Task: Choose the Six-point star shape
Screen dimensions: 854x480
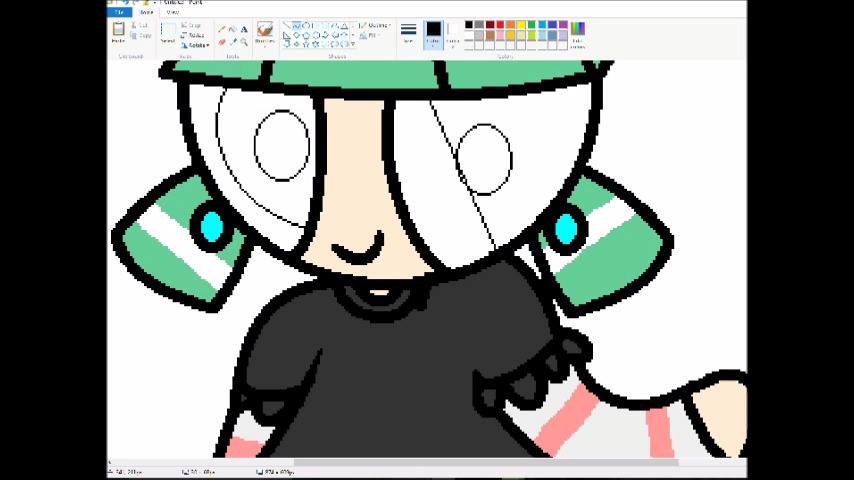Action: coord(316,44)
